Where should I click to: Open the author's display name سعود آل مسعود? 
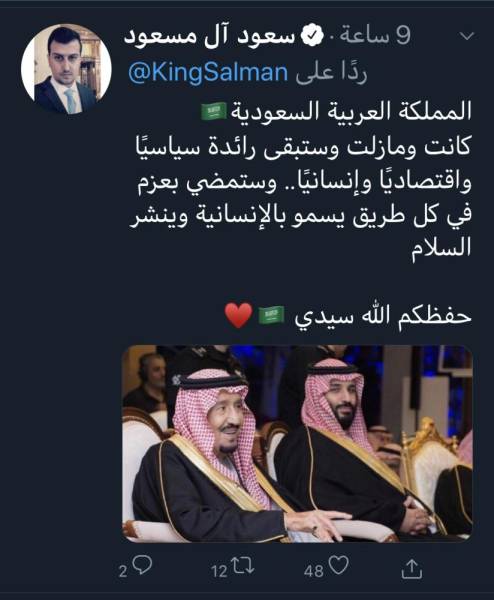tap(209, 36)
